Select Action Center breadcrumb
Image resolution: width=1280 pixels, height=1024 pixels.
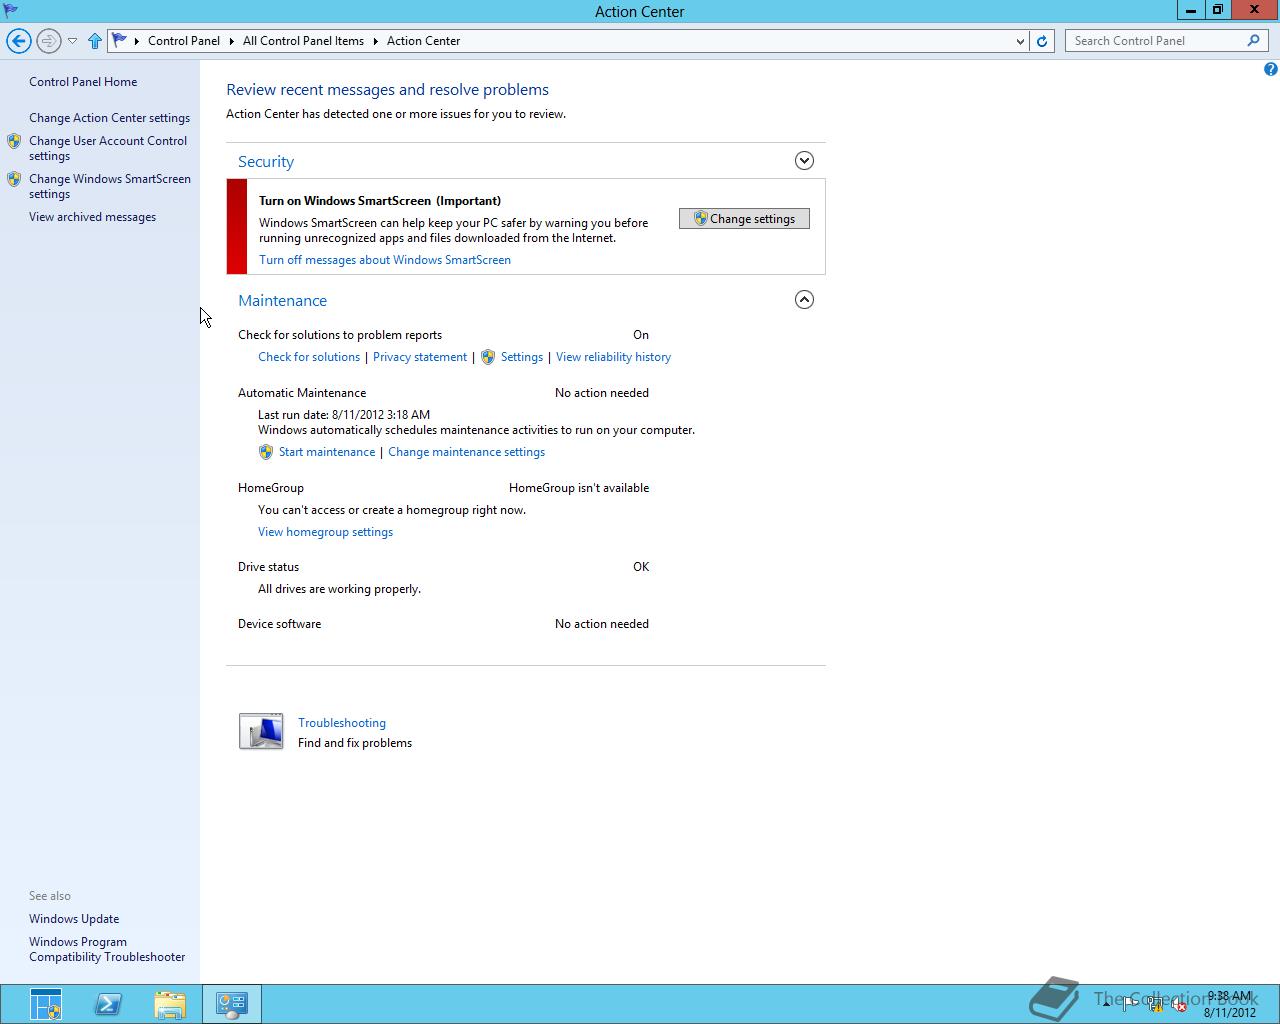pyautogui.click(x=423, y=41)
